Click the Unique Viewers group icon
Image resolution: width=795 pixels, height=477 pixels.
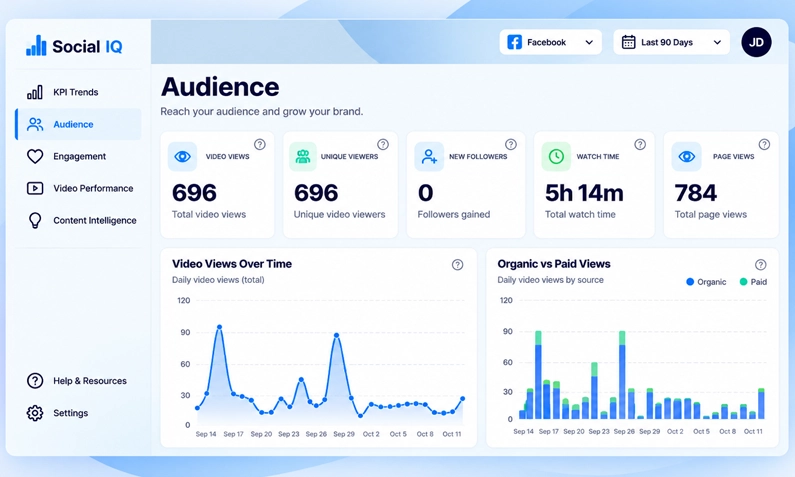303,157
